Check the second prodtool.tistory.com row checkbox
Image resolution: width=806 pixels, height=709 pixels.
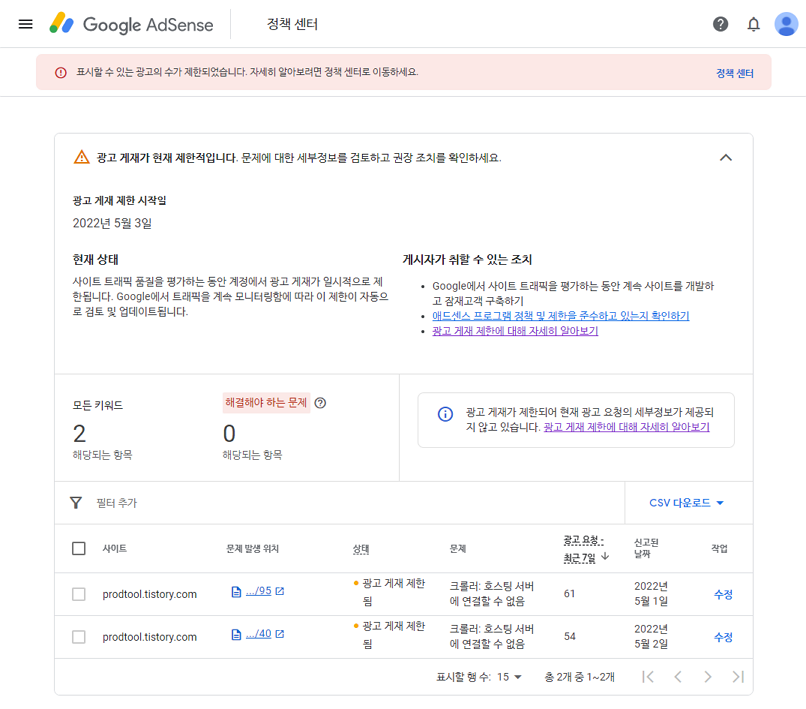point(78,638)
